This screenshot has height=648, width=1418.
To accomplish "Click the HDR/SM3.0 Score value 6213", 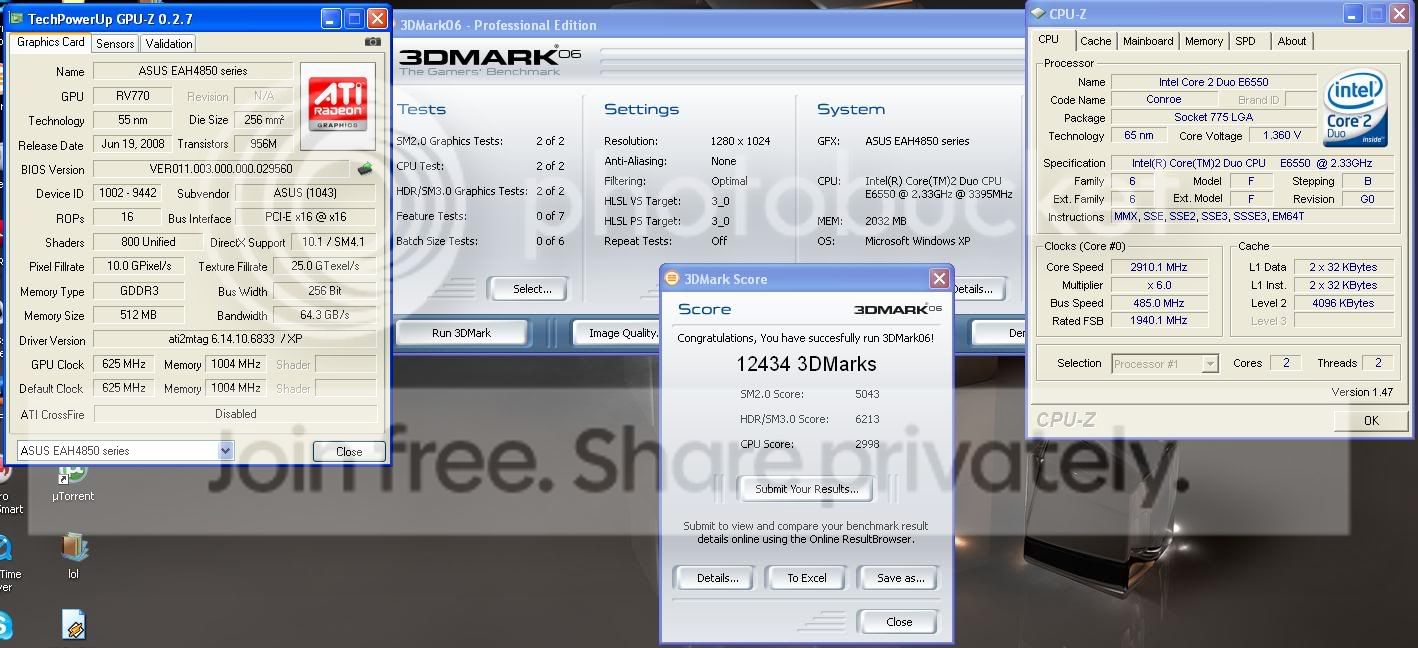I will [x=867, y=420].
